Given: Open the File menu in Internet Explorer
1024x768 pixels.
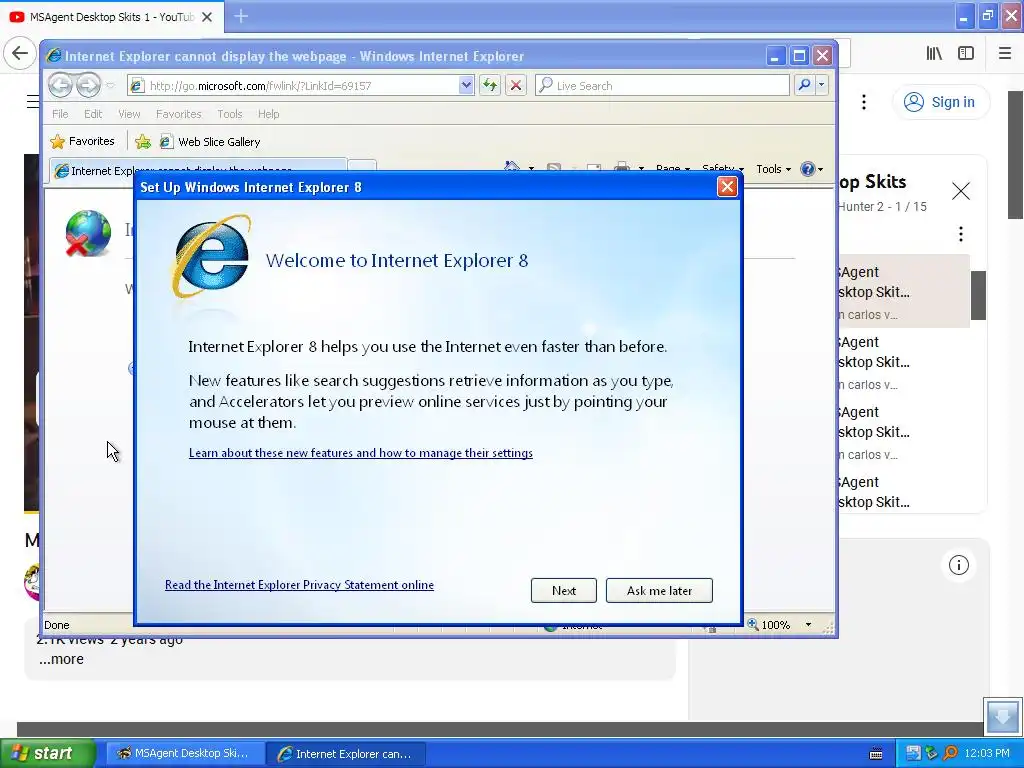Looking at the screenshot, I should pos(60,114).
